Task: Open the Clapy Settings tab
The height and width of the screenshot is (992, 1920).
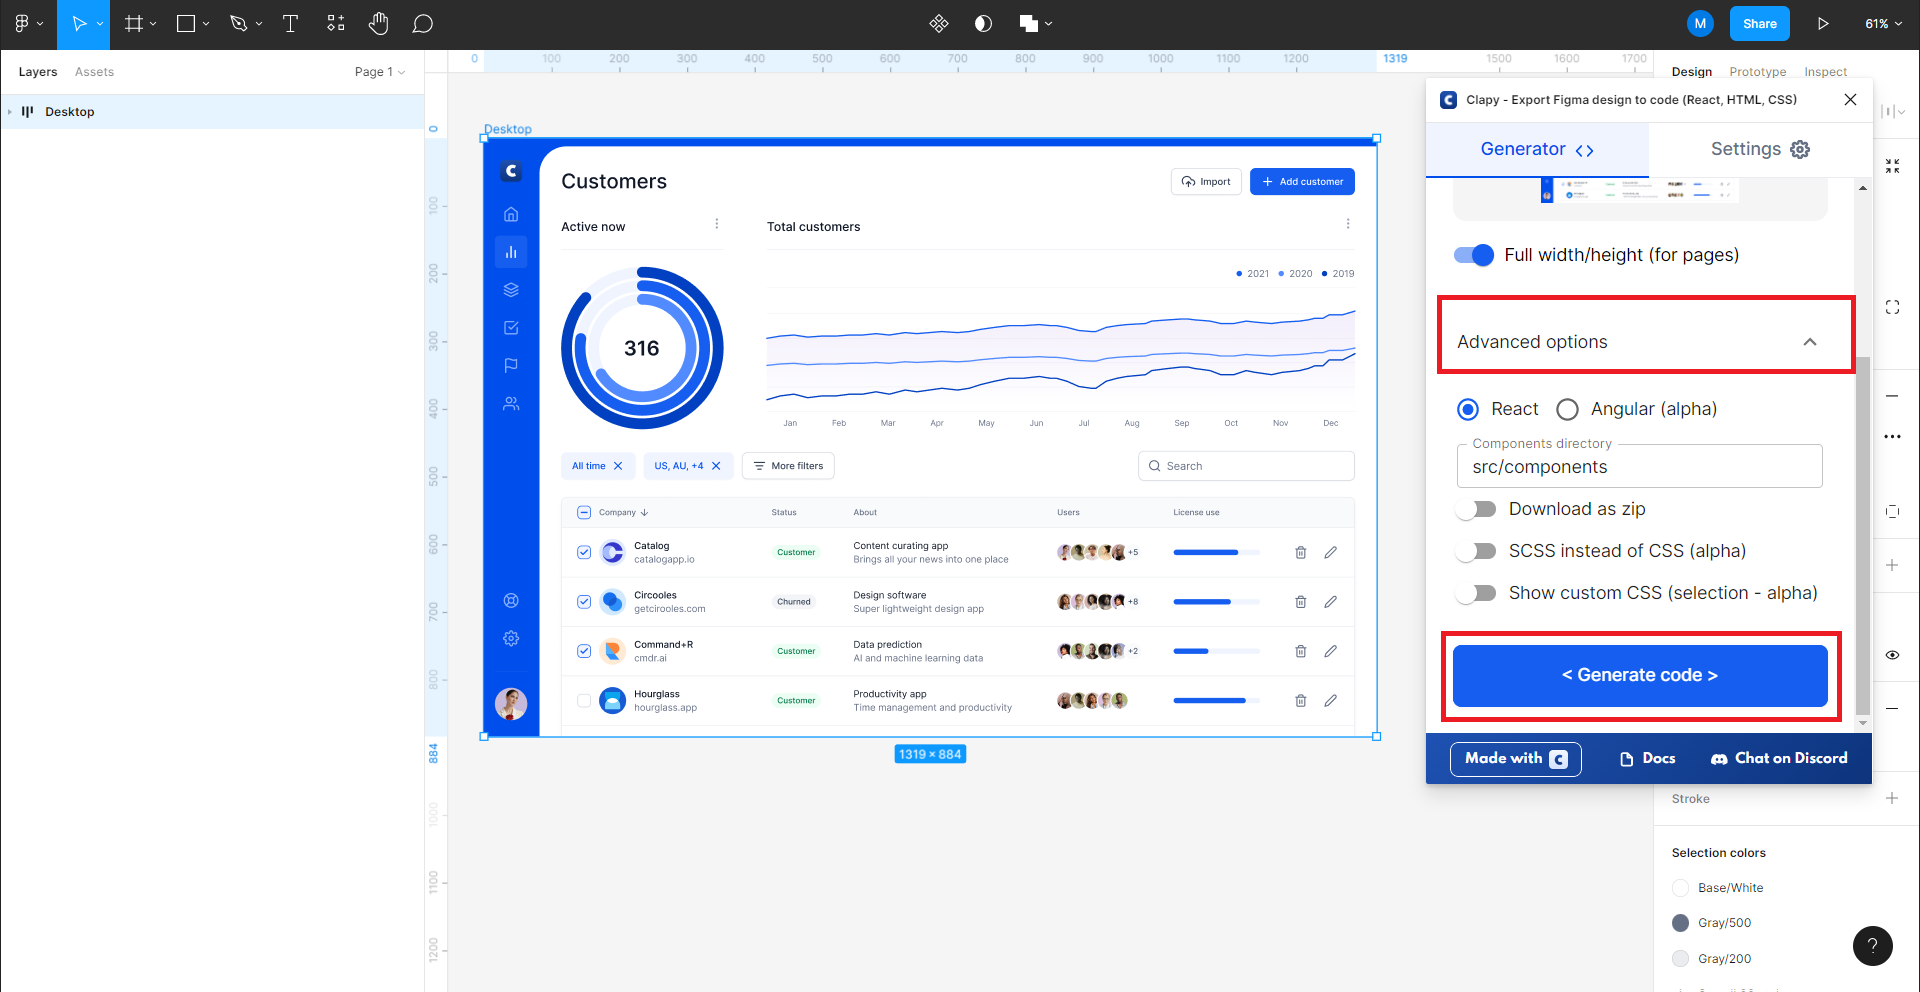Action: click(x=1760, y=149)
